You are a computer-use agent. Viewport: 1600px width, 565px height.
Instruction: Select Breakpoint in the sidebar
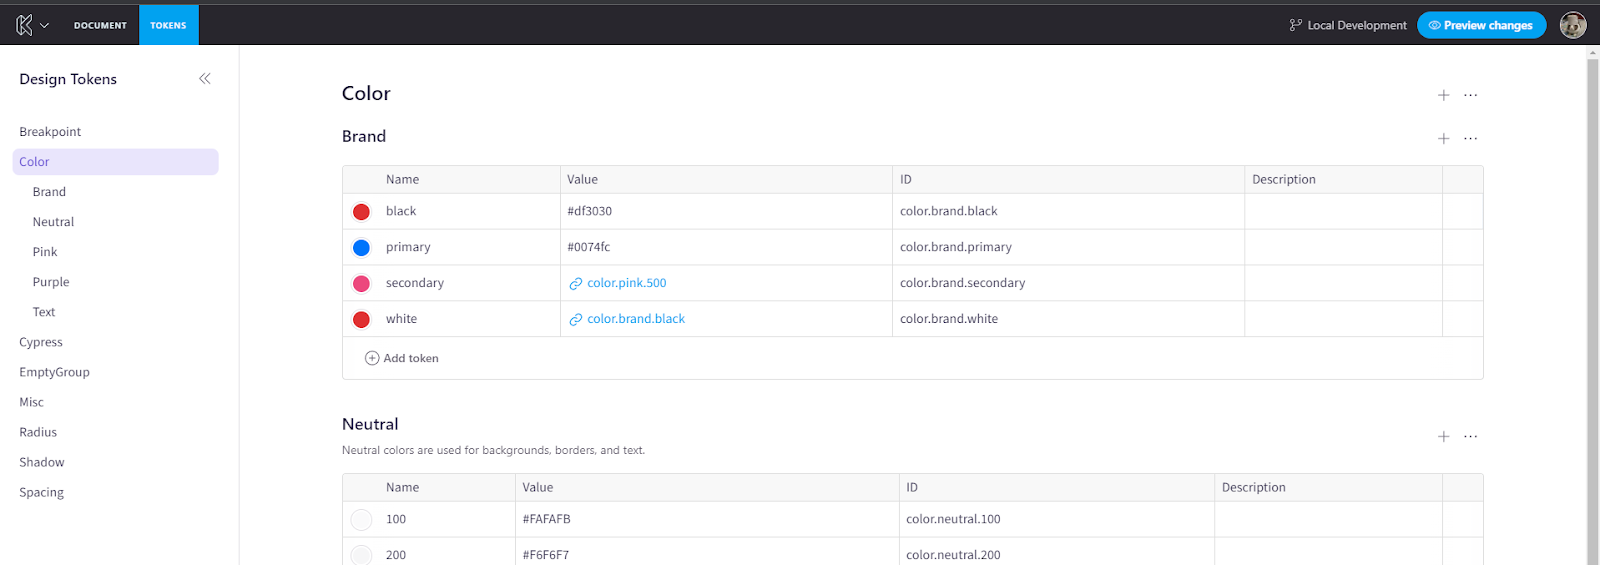coord(50,132)
